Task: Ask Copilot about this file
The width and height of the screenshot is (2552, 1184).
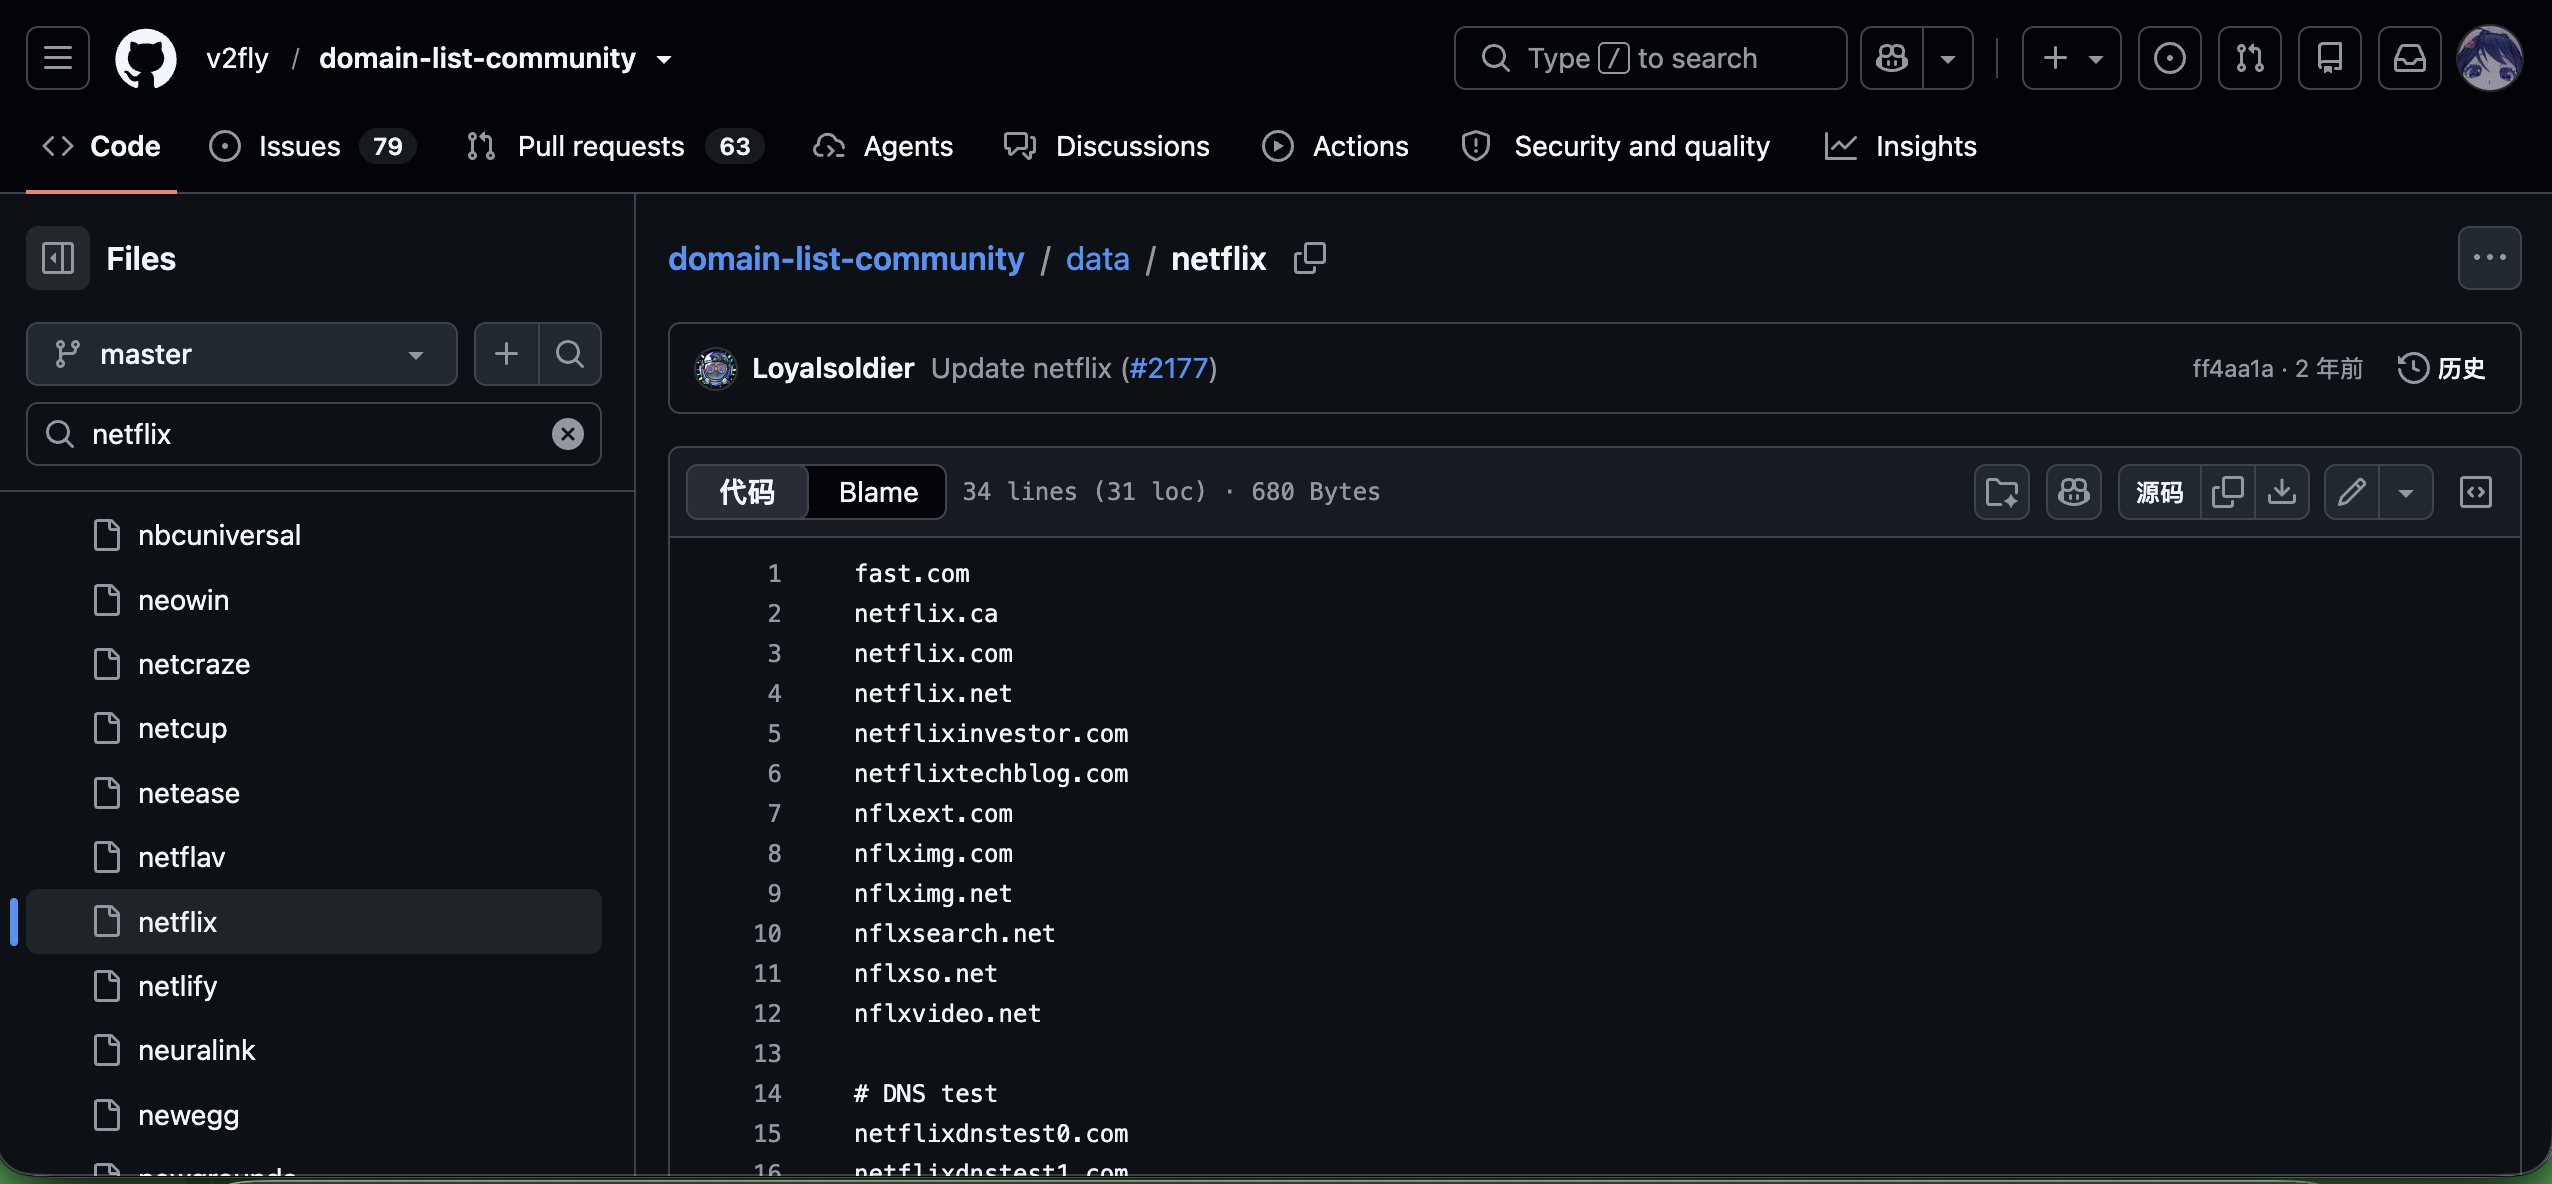Action: pyautogui.click(x=2074, y=492)
